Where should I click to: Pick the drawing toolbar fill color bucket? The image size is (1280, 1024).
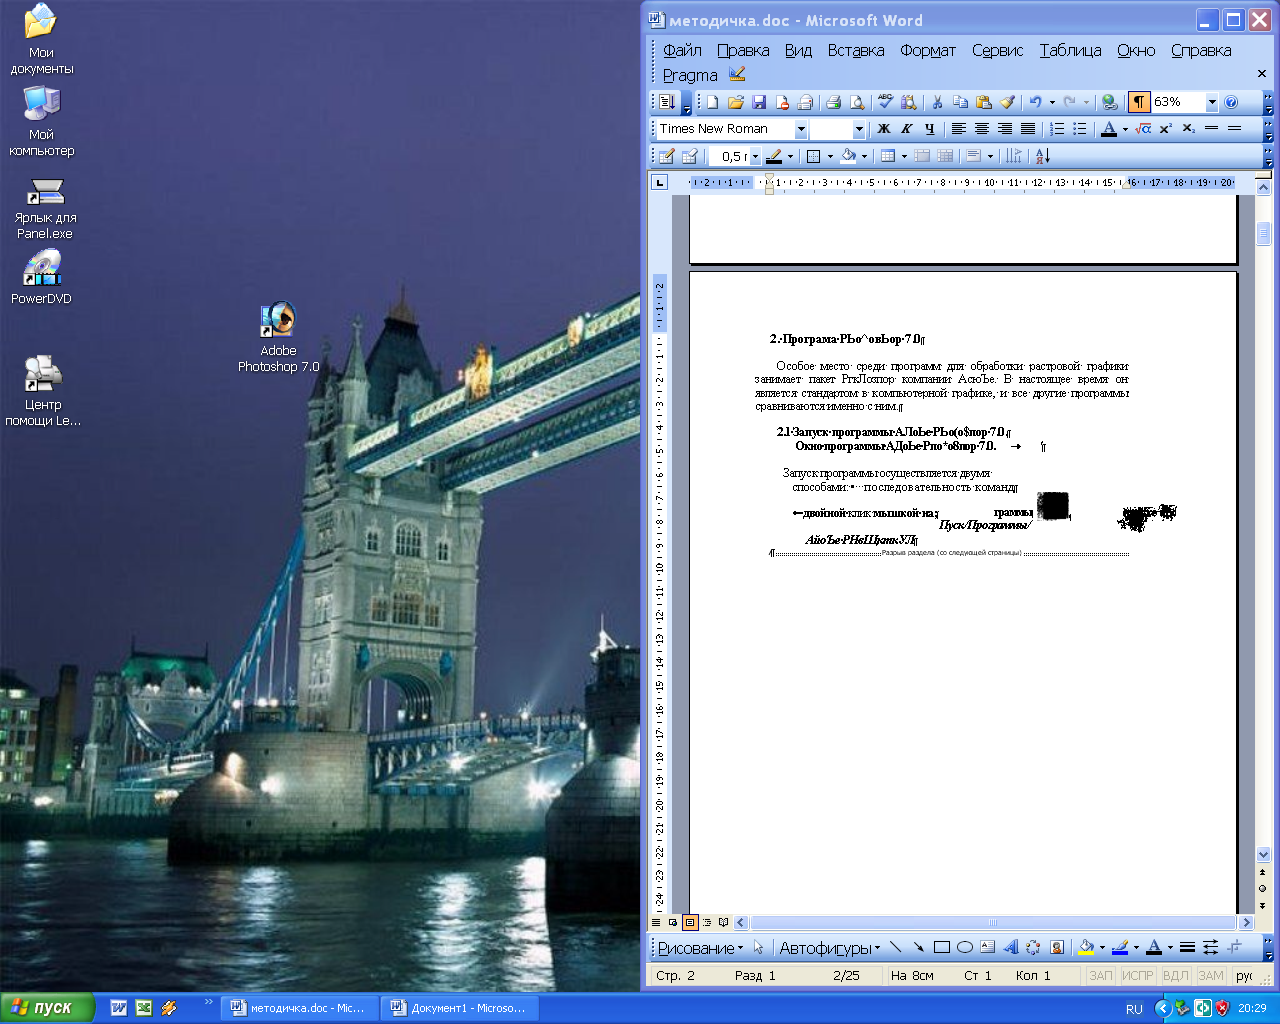click(x=1086, y=948)
